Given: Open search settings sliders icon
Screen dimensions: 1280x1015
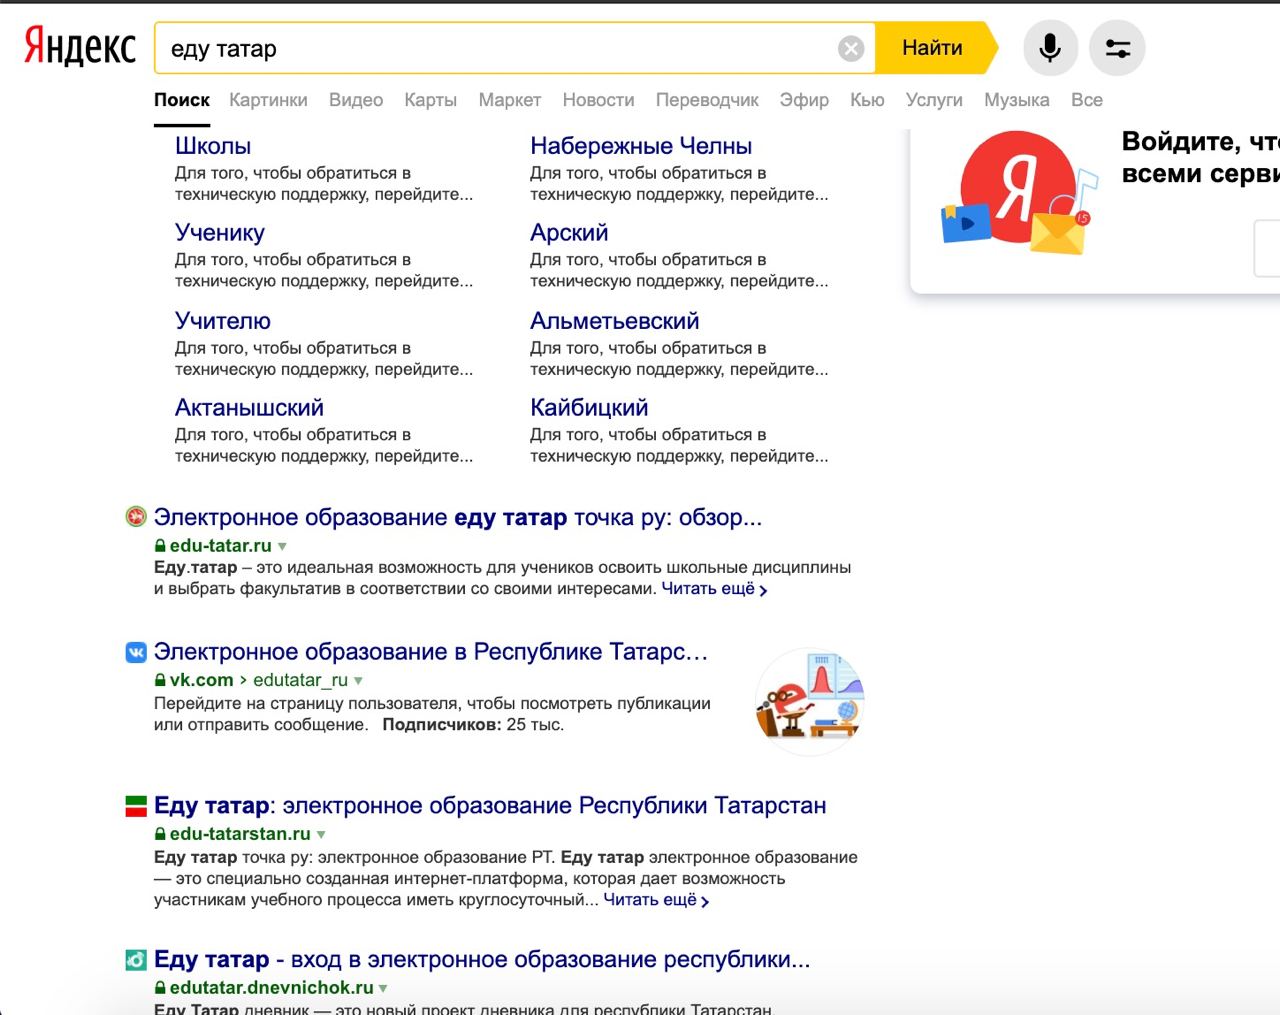Looking at the screenshot, I should pyautogui.click(x=1117, y=48).
